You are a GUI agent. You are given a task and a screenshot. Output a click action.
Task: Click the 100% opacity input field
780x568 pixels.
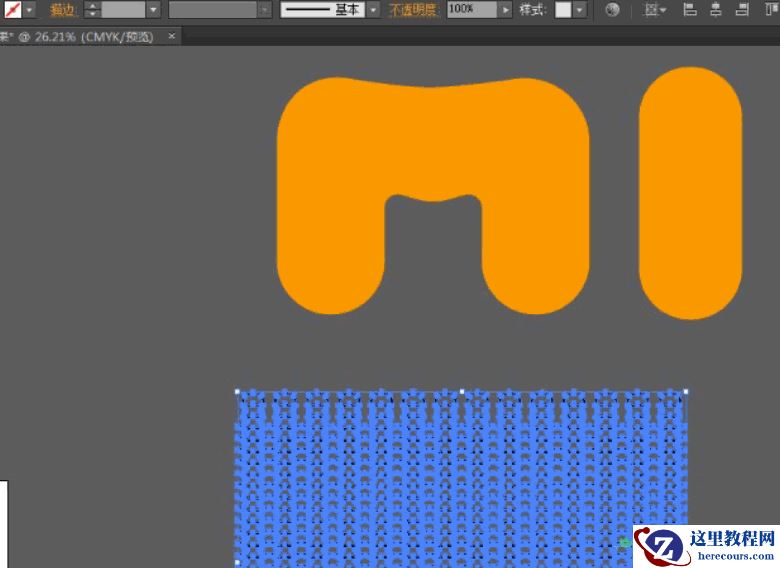(x=472, y=10)
